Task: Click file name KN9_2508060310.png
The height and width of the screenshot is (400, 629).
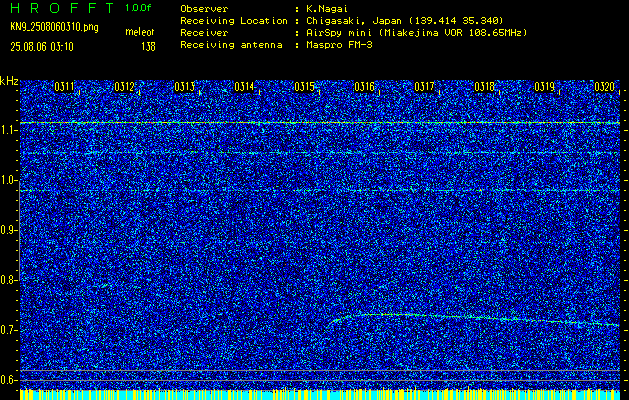Action: (x=54, y=27)
